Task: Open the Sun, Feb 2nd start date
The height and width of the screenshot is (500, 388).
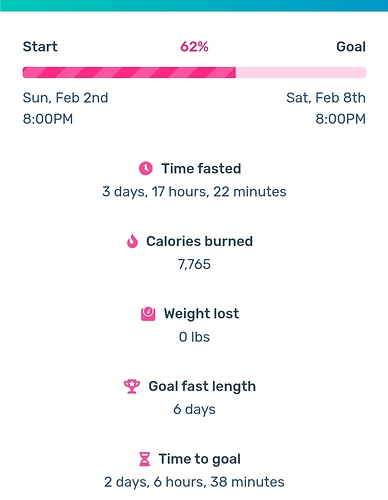Action: (65, 98)
